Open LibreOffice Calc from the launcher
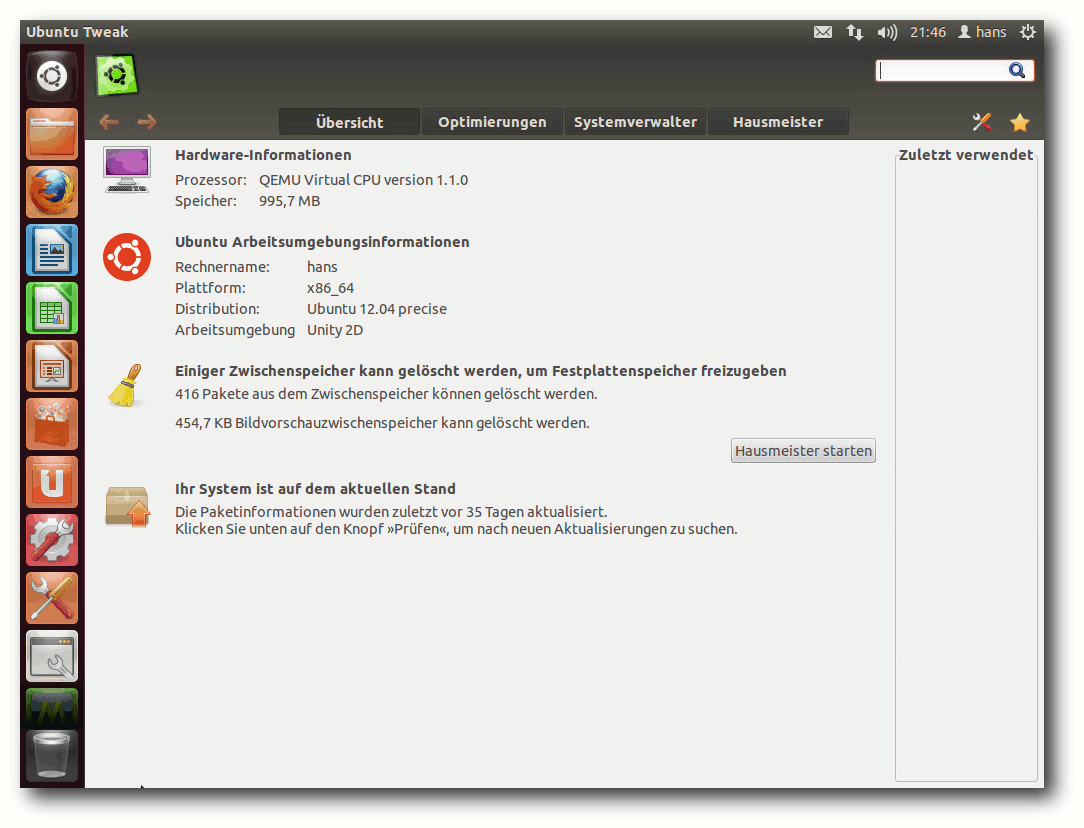The width and height of the screenshot is (1084, 828). (52, 308)
